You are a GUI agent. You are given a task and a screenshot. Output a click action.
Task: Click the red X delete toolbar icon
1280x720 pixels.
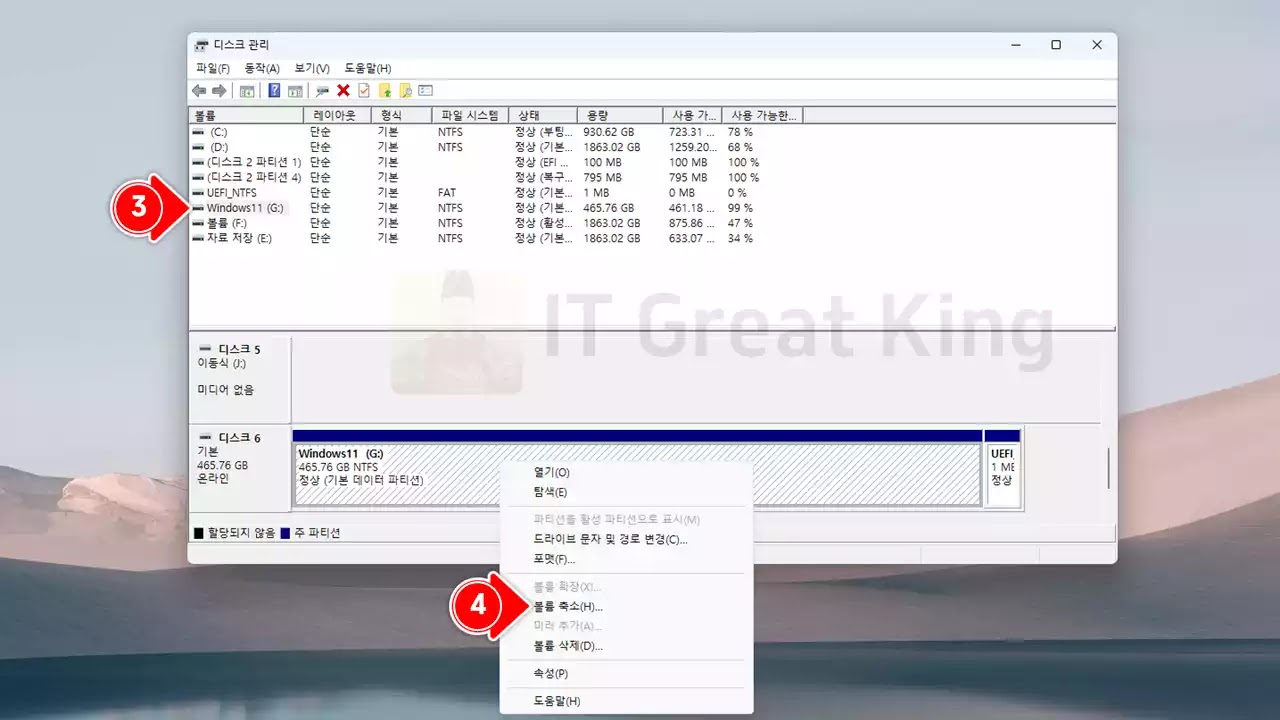[x=343, y=90]
